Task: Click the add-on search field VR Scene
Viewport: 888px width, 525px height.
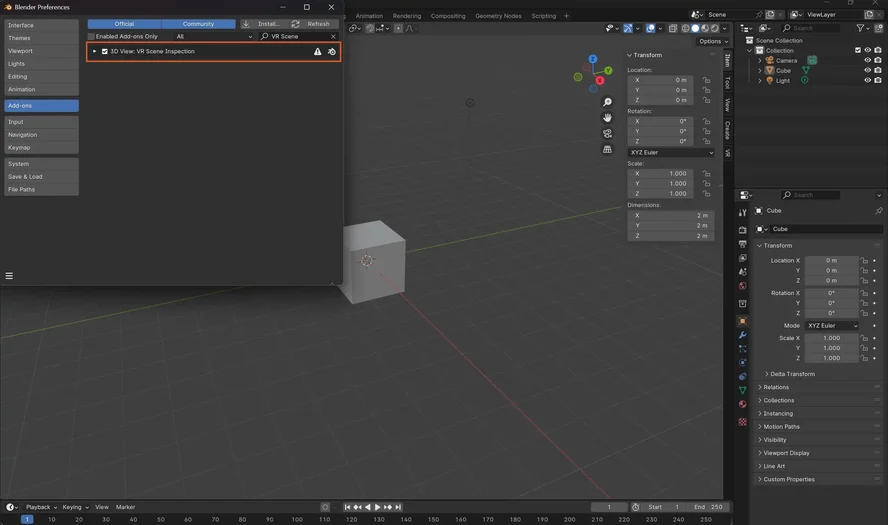Action: pos(298,36)
